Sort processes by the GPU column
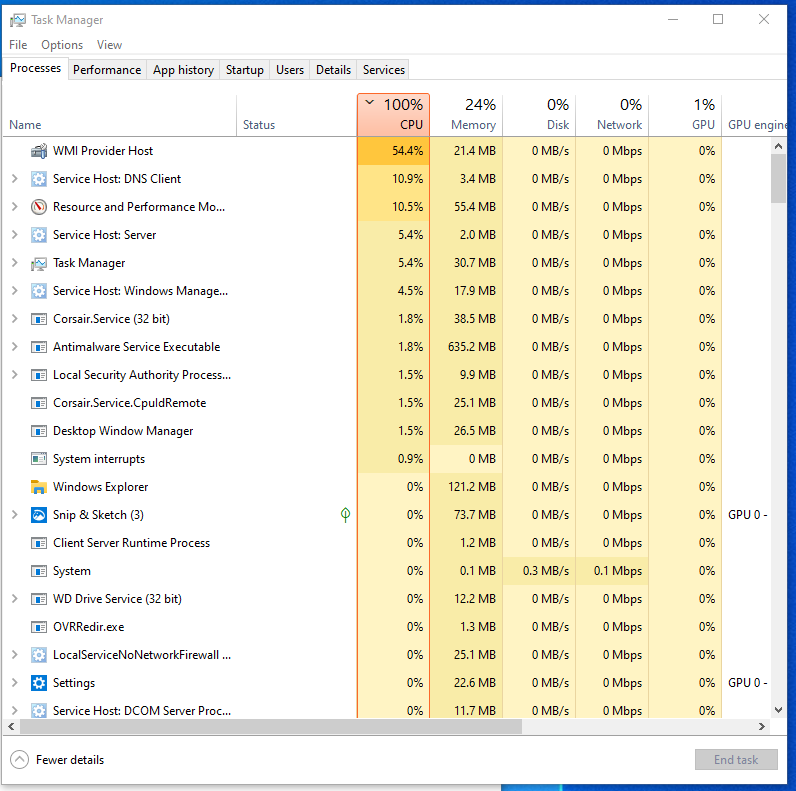The image size is (796, 791). pyautogui.click(x=685, y=115)
